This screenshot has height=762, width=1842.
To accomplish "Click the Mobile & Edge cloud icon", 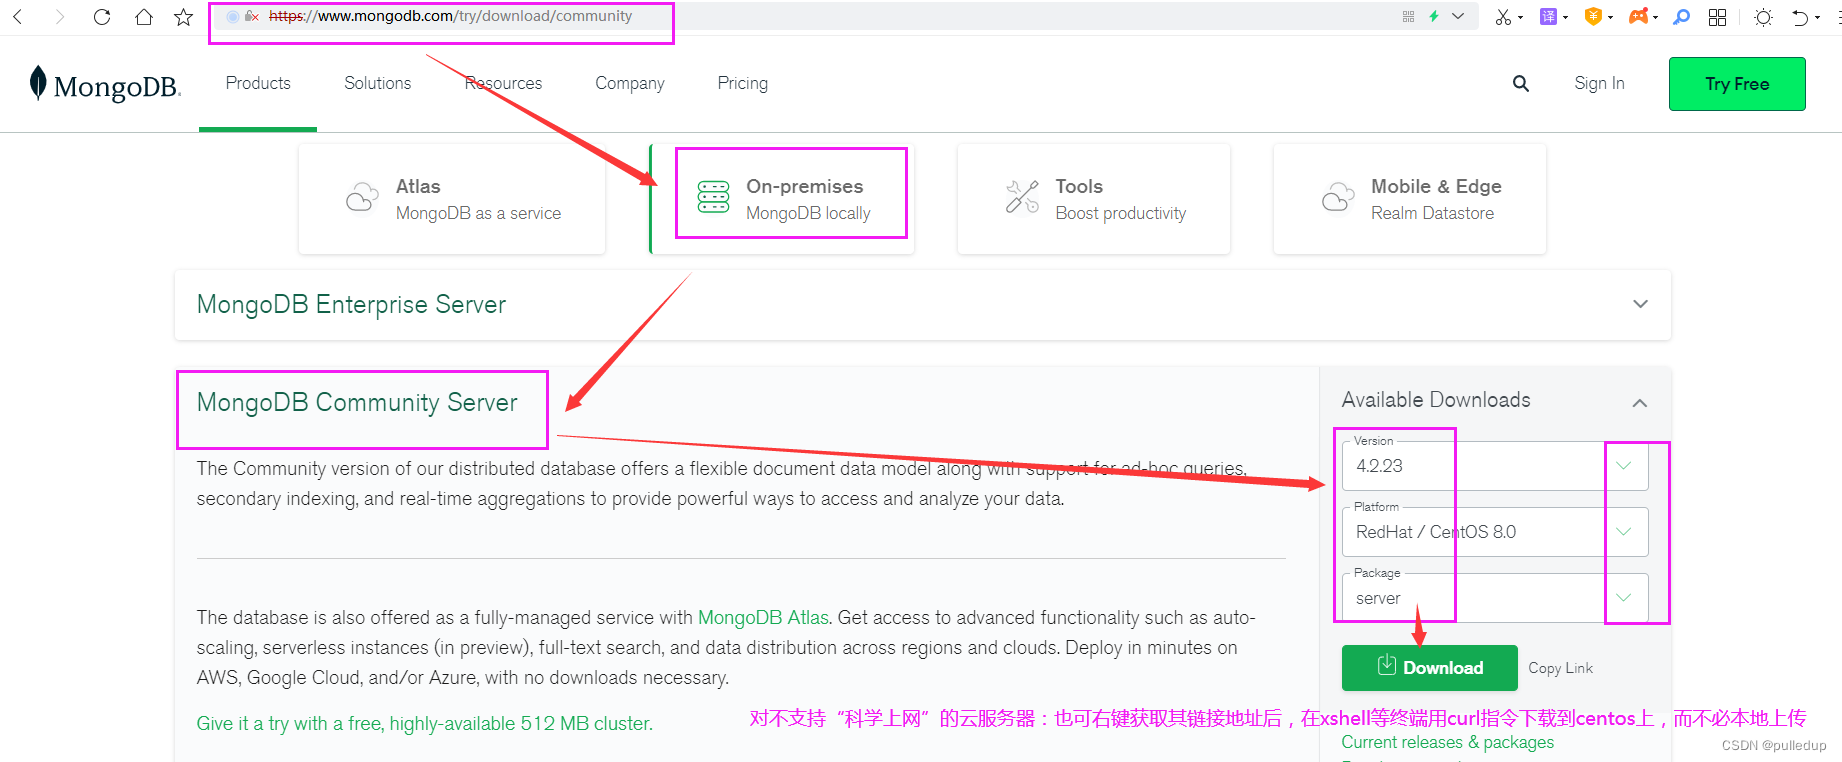I will click(1338, 197).
